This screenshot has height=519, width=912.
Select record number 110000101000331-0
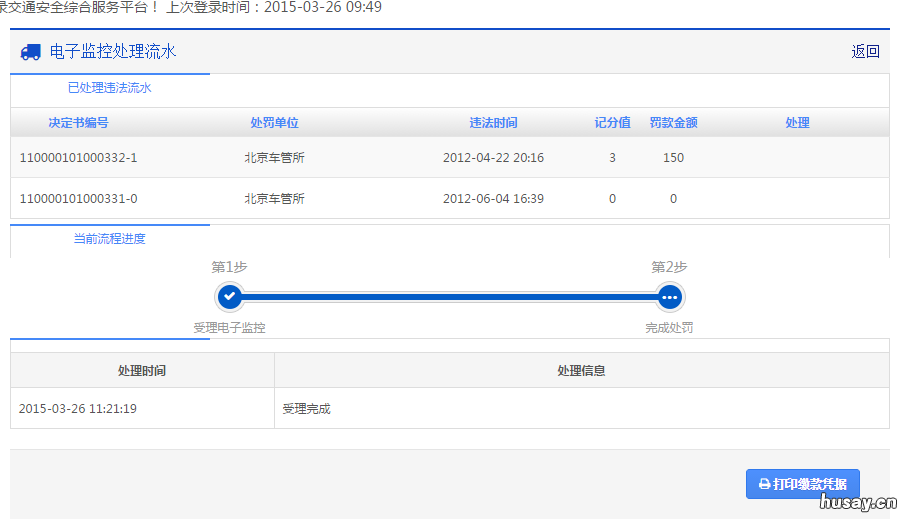[x=79, y=199]
